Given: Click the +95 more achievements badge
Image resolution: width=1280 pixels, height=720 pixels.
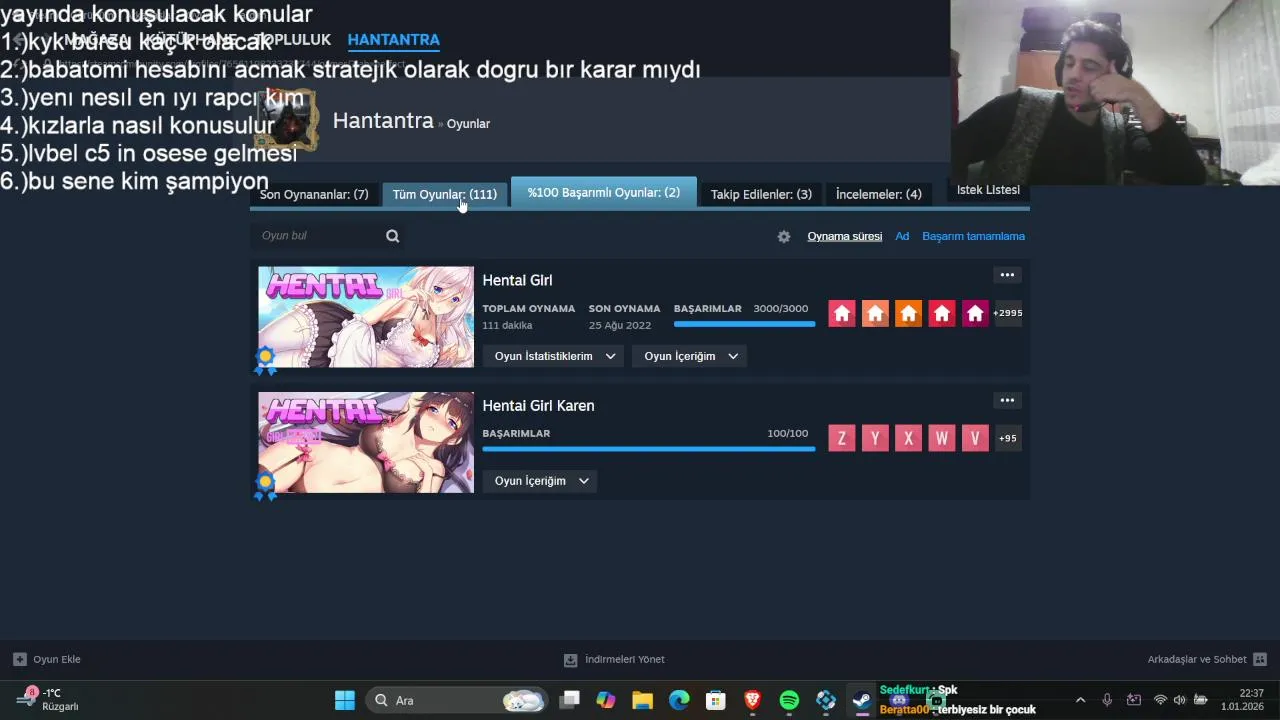Looking at the screenshot, I should pos(1007,438).
